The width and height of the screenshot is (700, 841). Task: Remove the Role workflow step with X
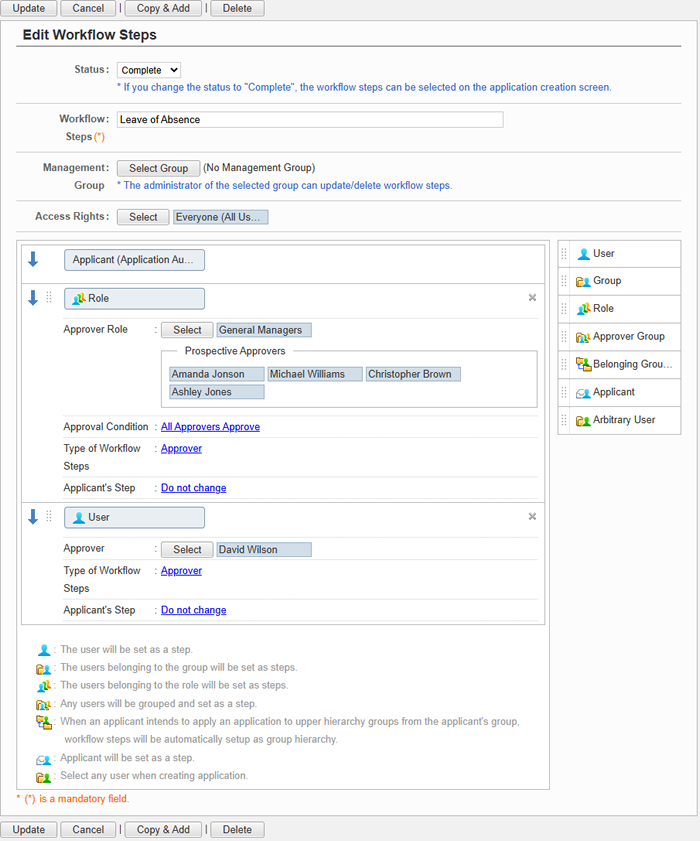pos(532,298)
